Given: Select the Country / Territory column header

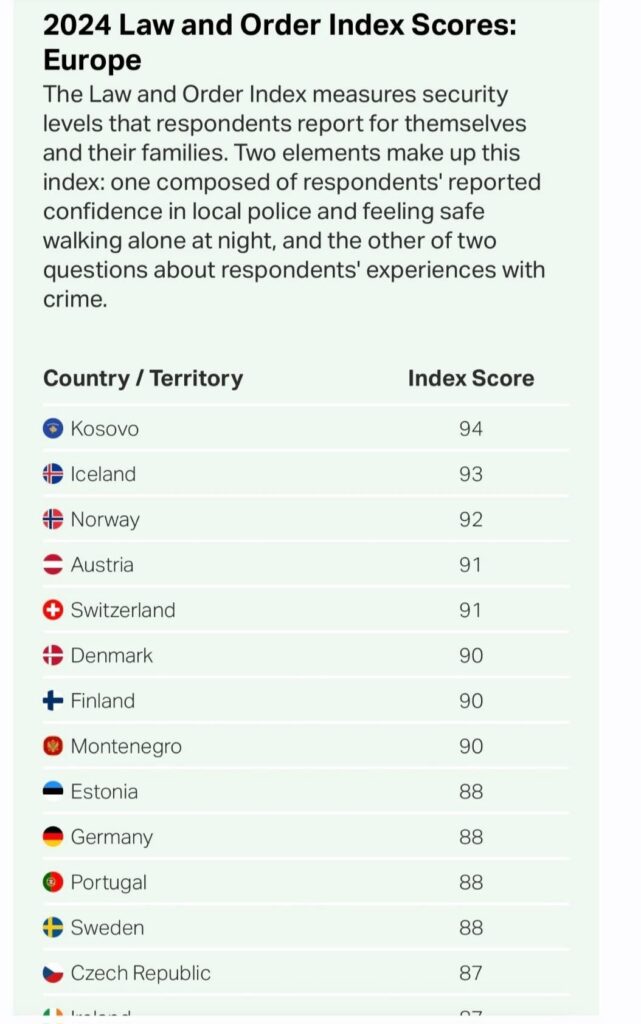Looking at the screenshot, I should pos(143,379).
